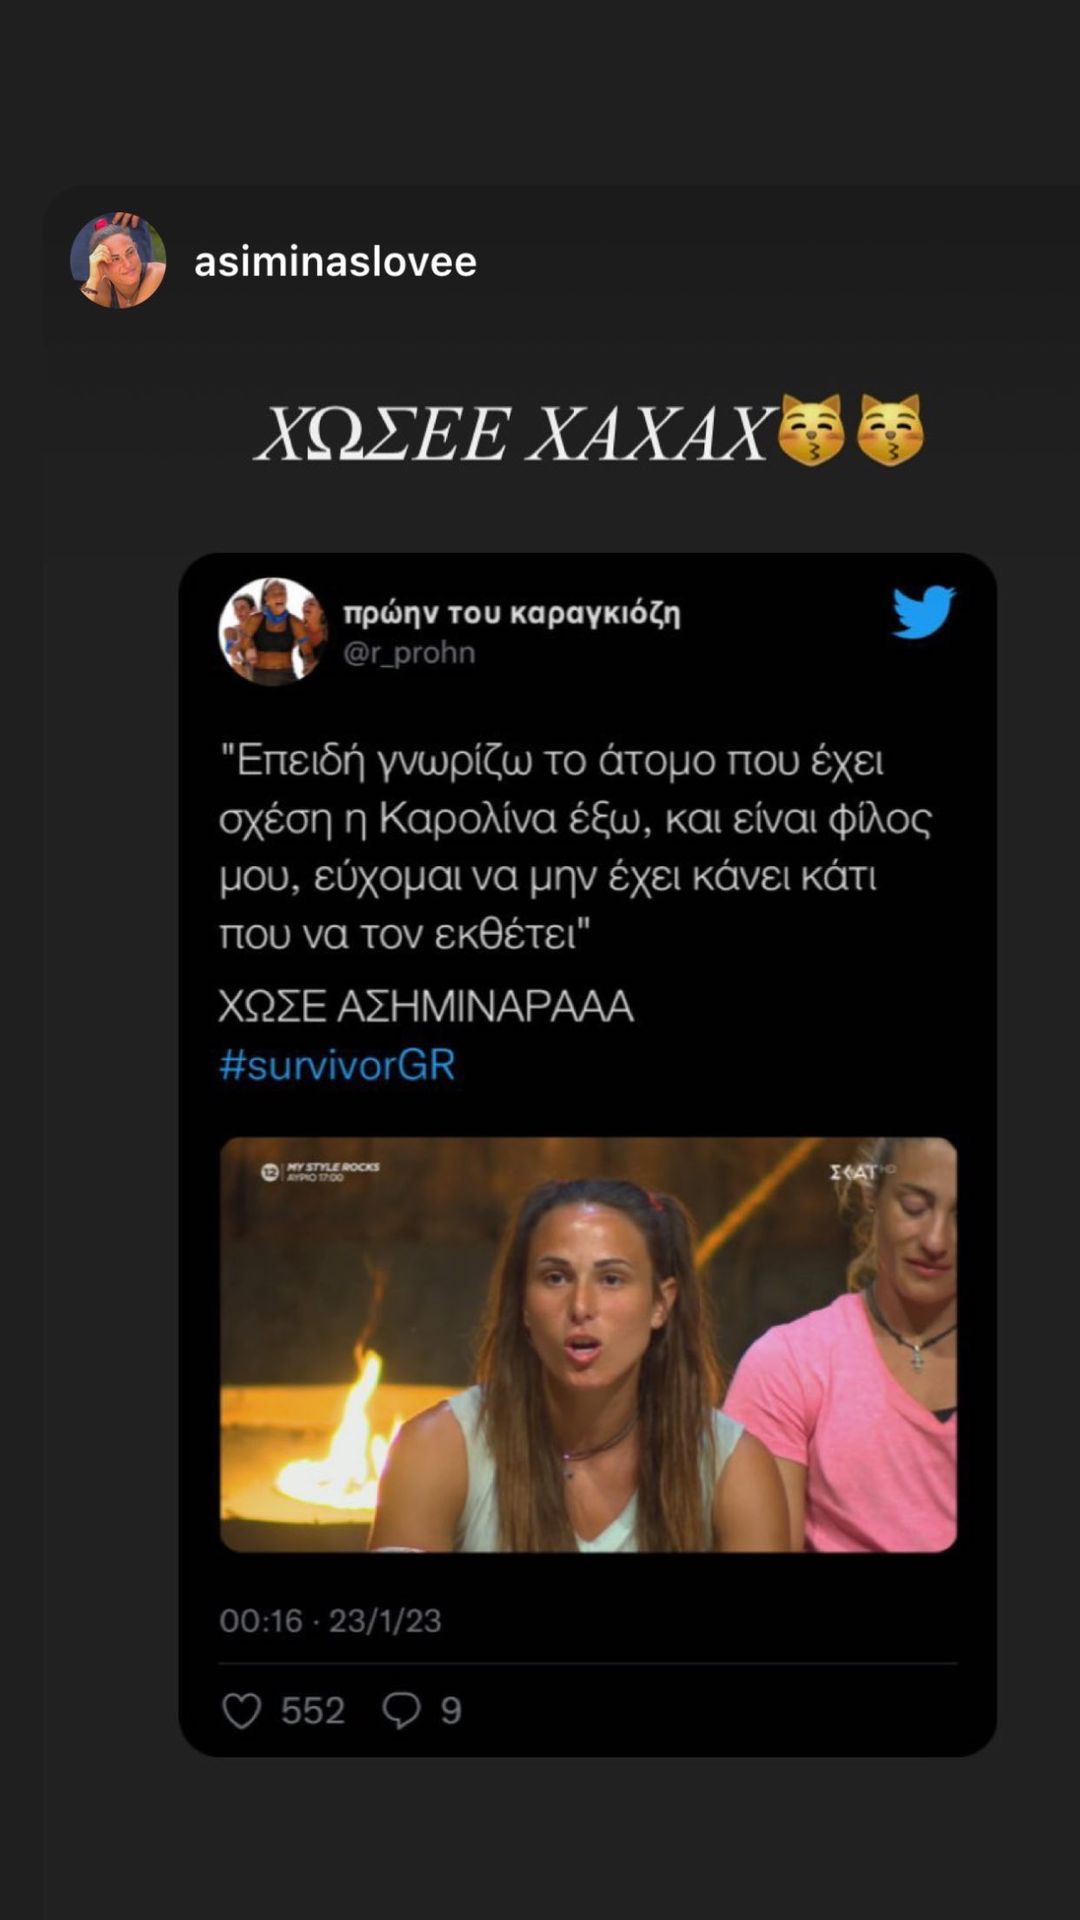Select display name πρώην του καραγκιόζη
The height and width of the screenshot is (1920, 1080).
point(511,612)
